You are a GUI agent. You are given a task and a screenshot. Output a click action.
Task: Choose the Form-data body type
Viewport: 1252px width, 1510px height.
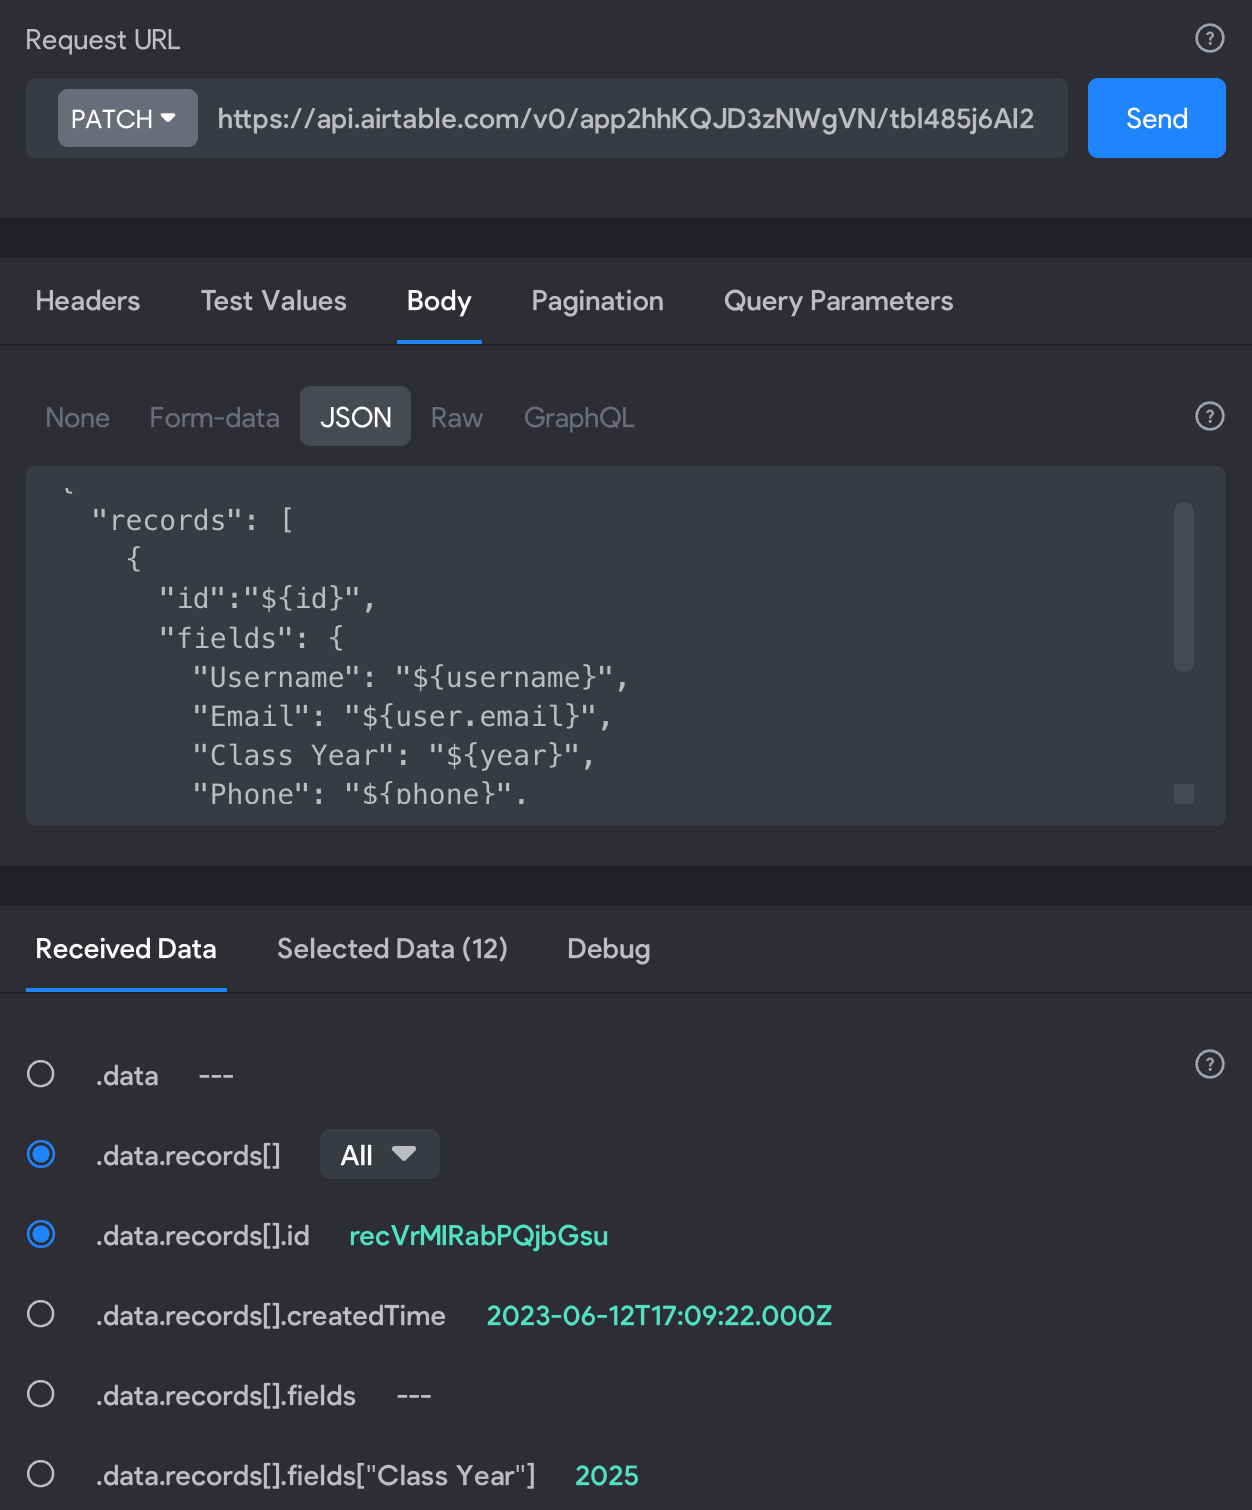click(214, 417)
